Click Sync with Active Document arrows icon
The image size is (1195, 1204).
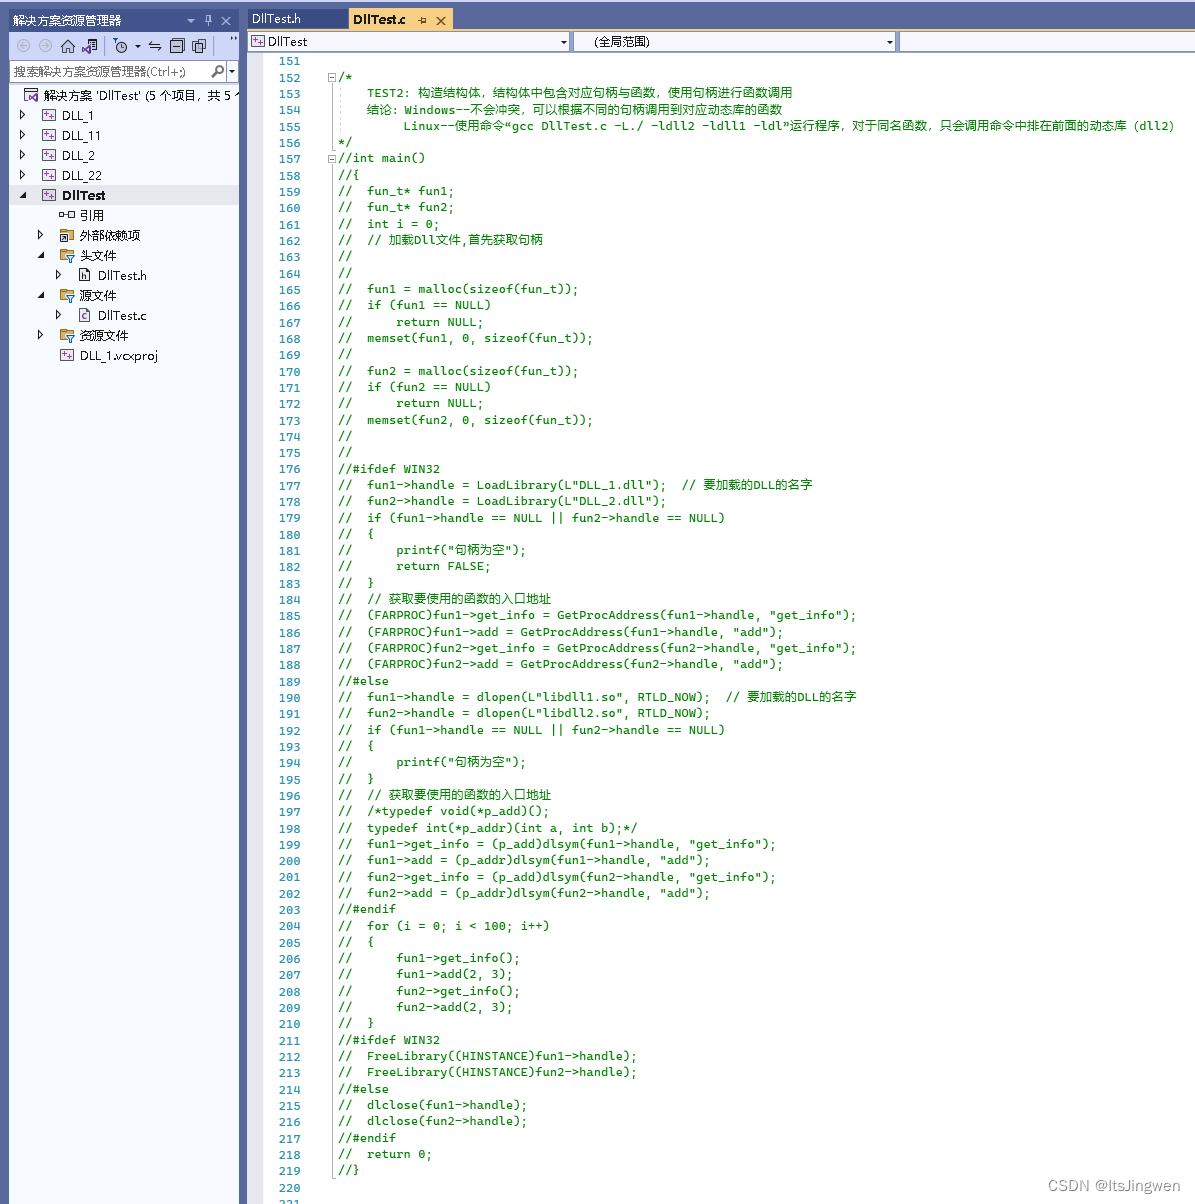pyautogui.click(x=154, y=46)
